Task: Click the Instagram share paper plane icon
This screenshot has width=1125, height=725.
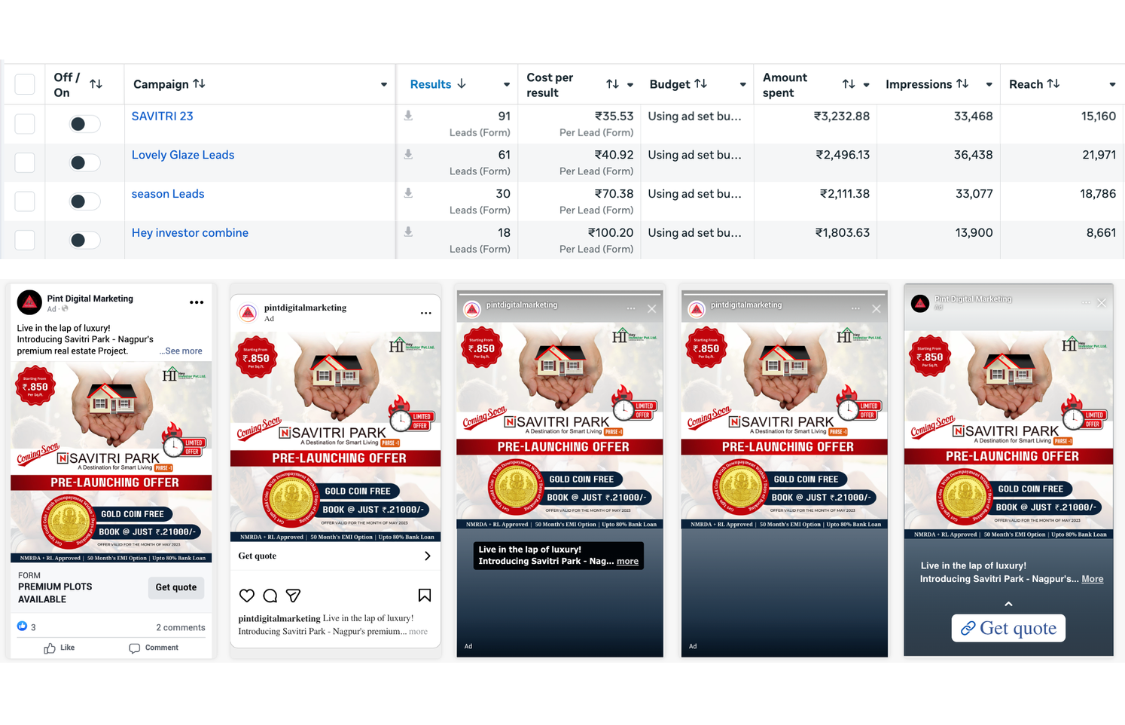Action: tap(293, 595)
